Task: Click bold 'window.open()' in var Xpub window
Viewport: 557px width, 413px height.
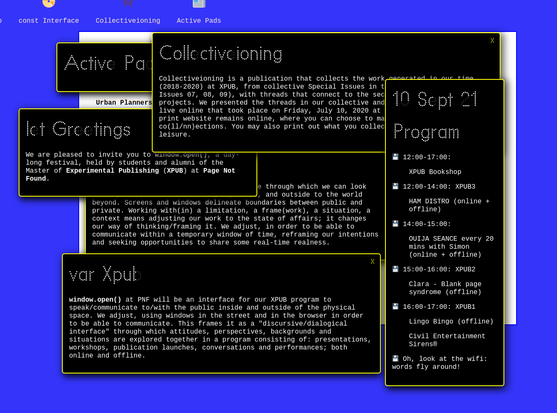Action: [95, 299]
